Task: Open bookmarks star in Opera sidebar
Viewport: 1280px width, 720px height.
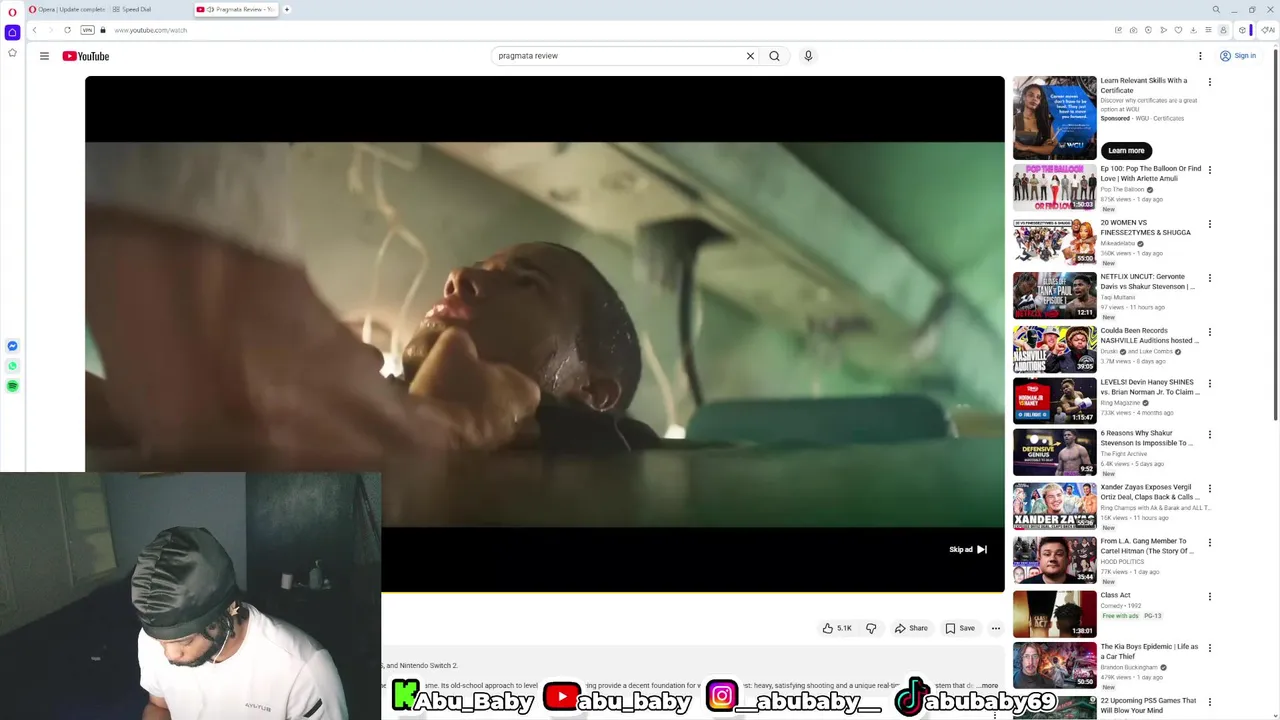Action: click(12, 53)
